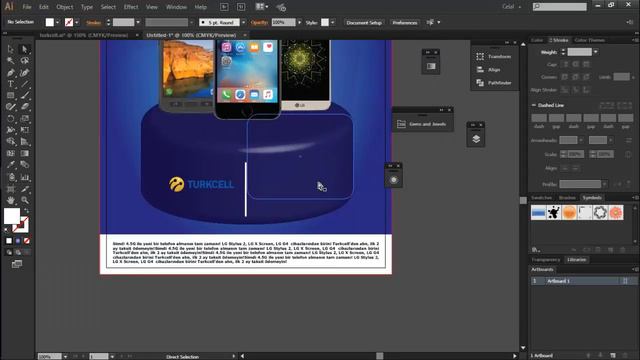Select the orange circle symbol thumbnail
Image resolution: width=640 pixels, height=360 pixels.
pyautogui.click(x=569, y=213)
